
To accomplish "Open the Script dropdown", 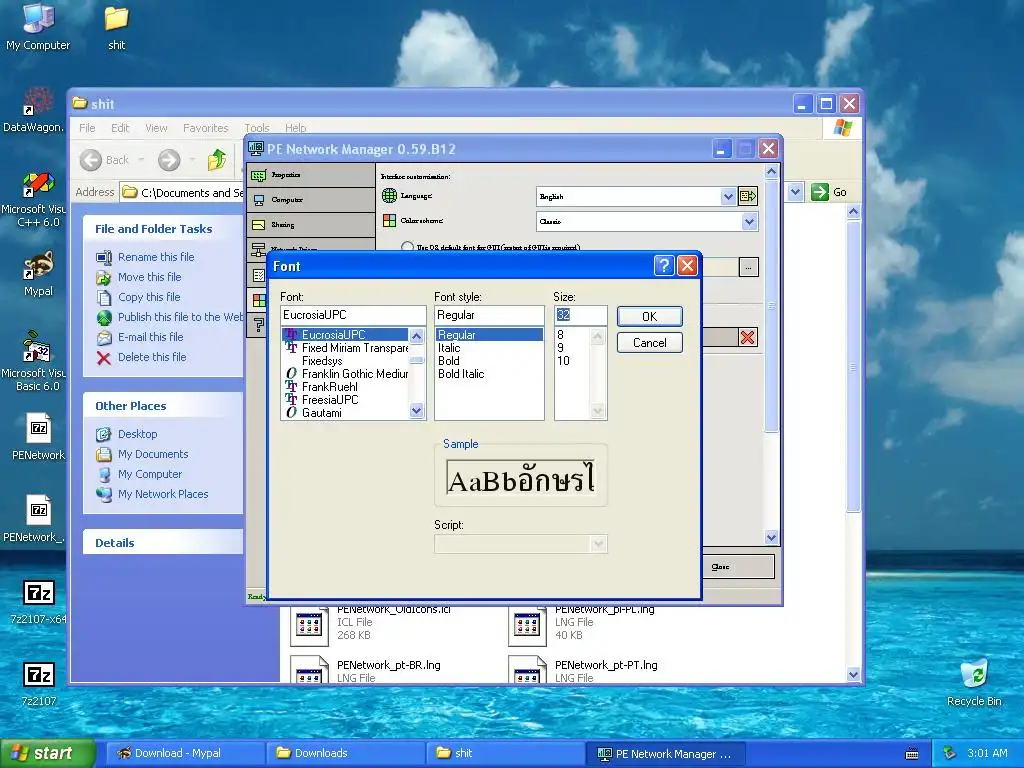I will pyautogui.click(x=520, y=544).
